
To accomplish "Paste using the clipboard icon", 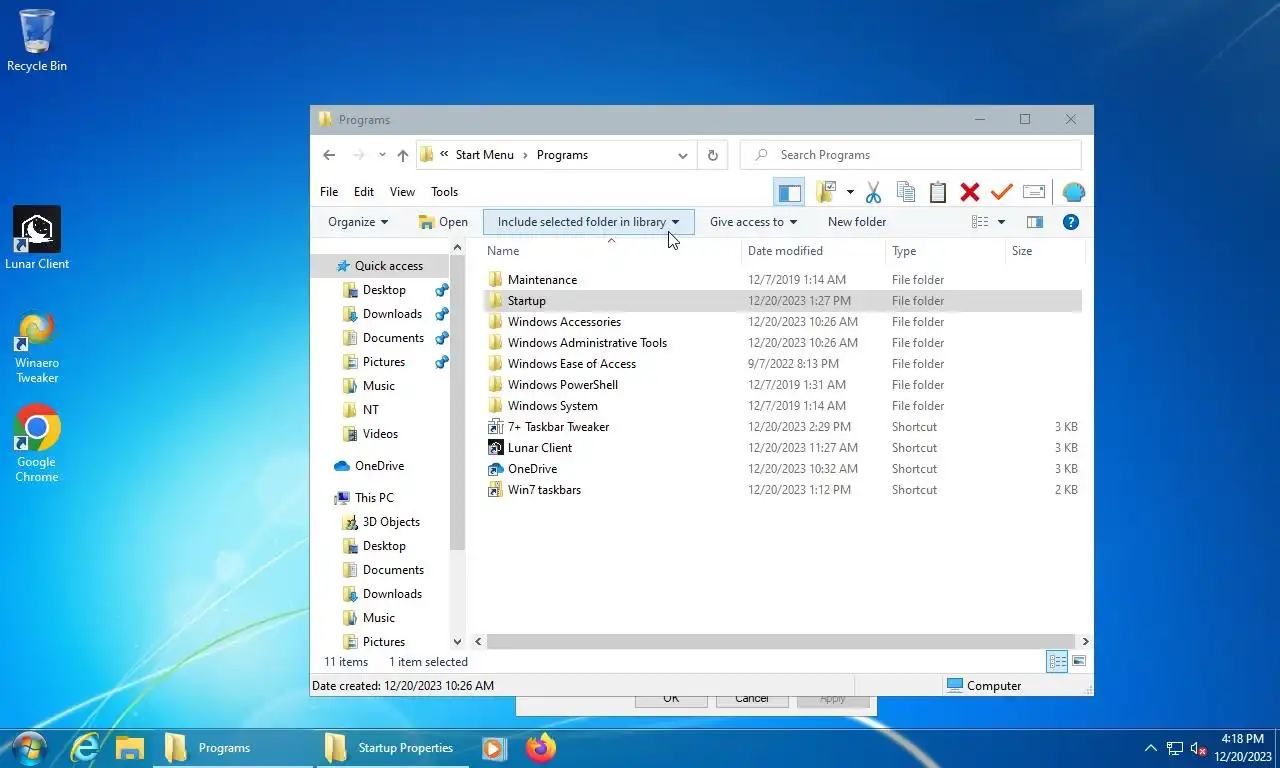I will pos(938,192).
